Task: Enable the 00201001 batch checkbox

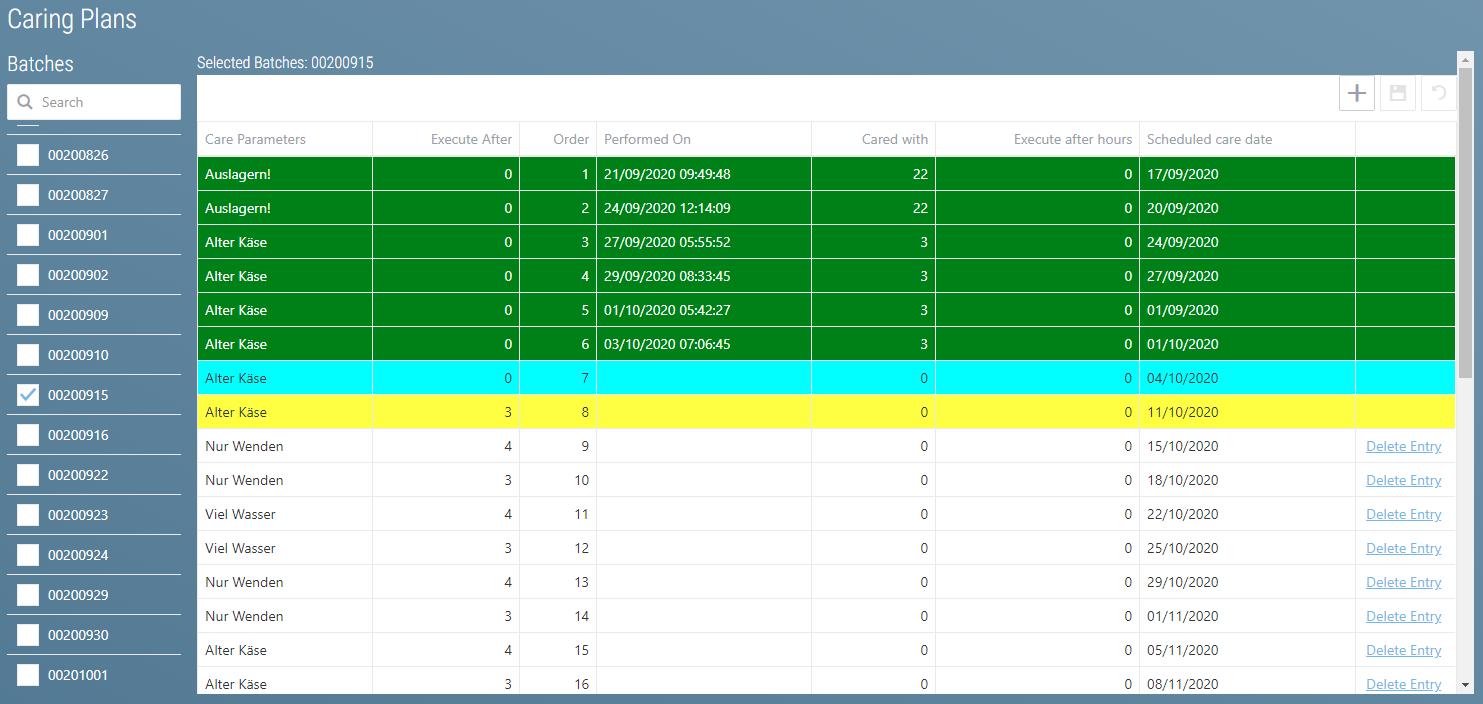Action: (28, 675)
